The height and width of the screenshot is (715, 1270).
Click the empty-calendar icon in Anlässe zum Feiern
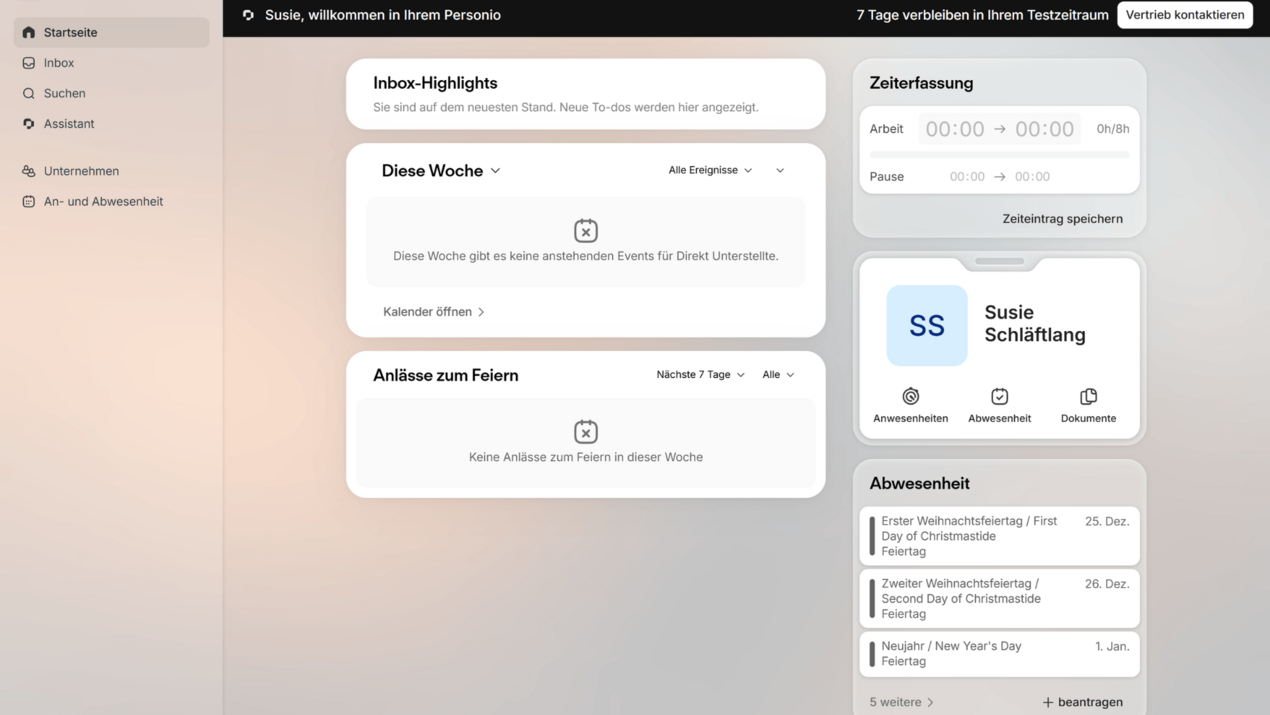tap(586, 431)
